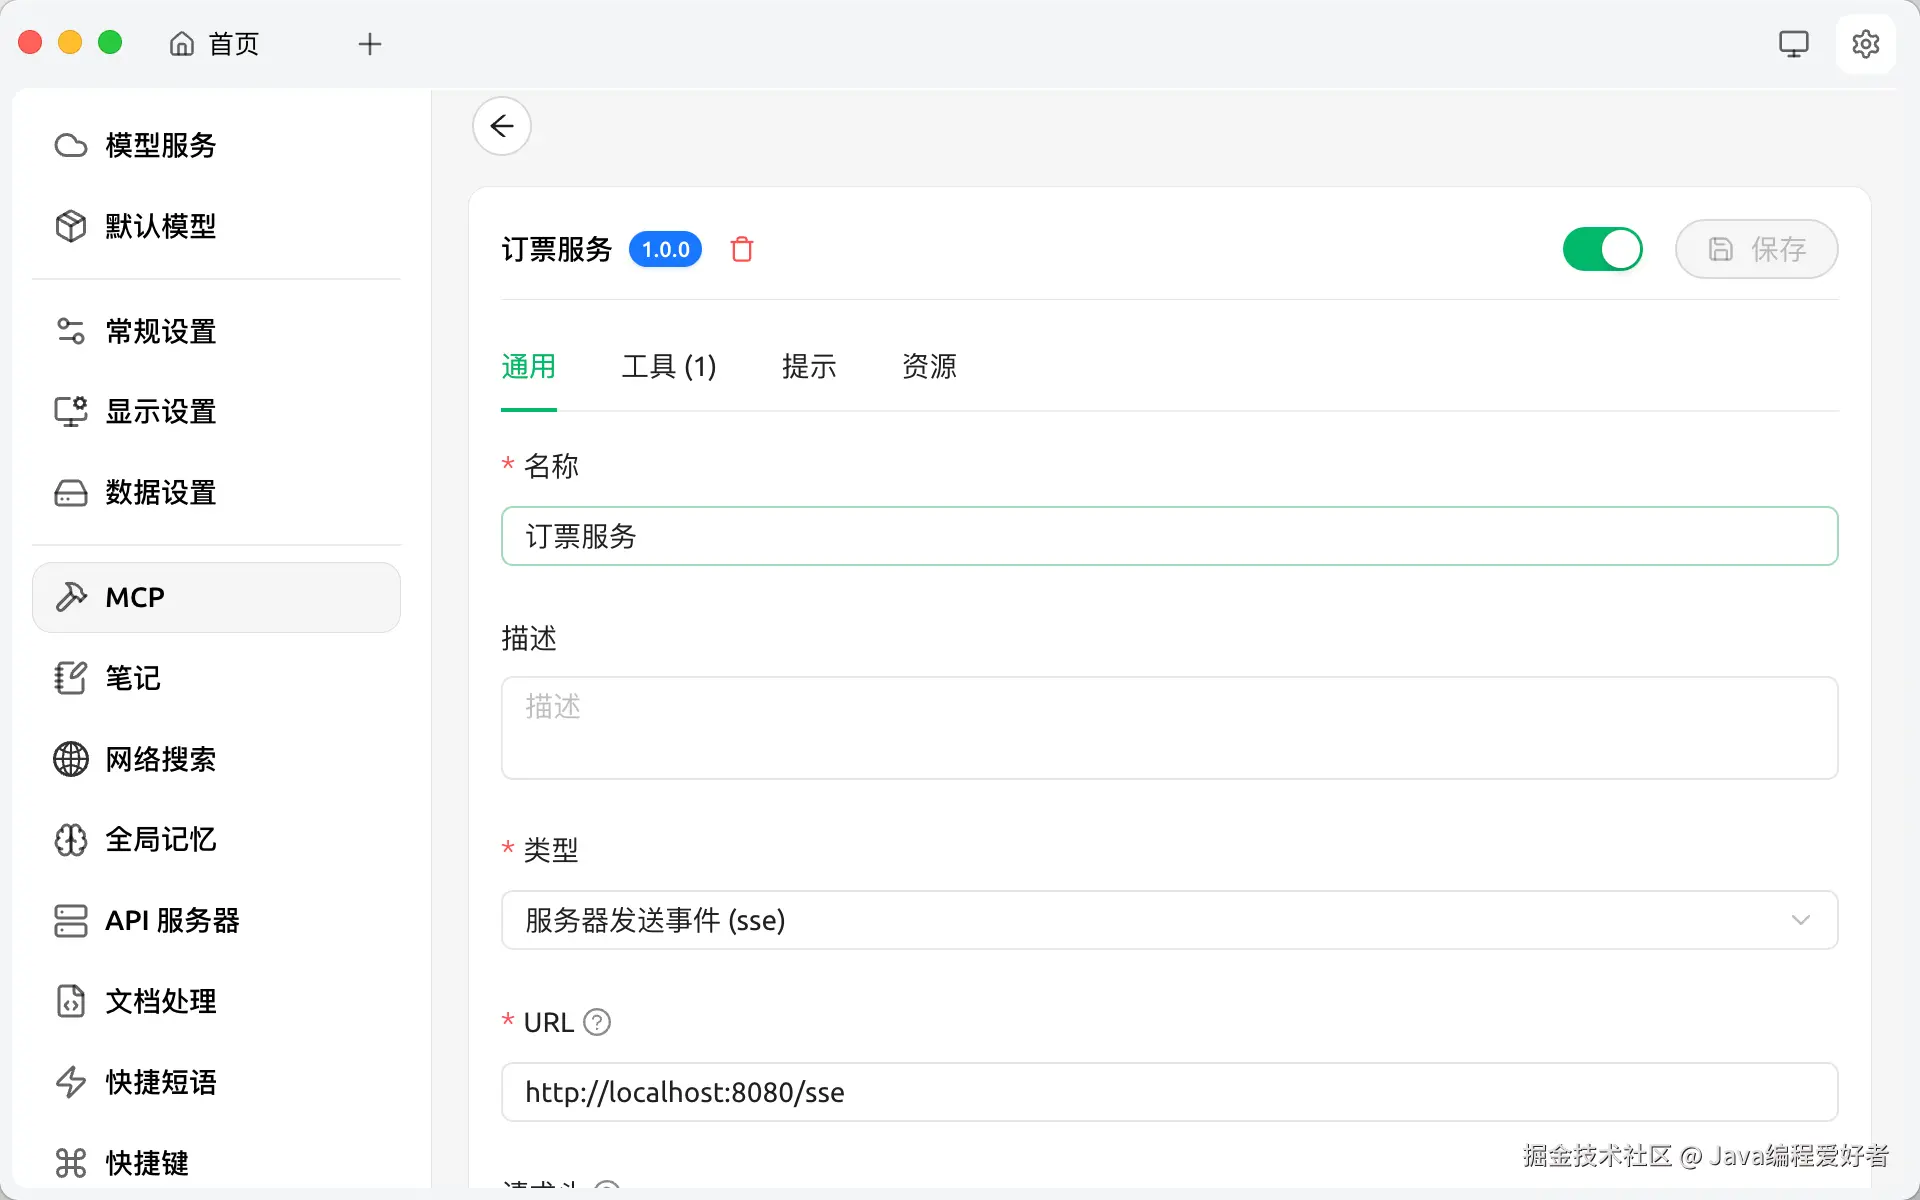Open 快捷短语 settings in sidebar
The height and width of the screenshot is (1200, 1920).
160,1082
